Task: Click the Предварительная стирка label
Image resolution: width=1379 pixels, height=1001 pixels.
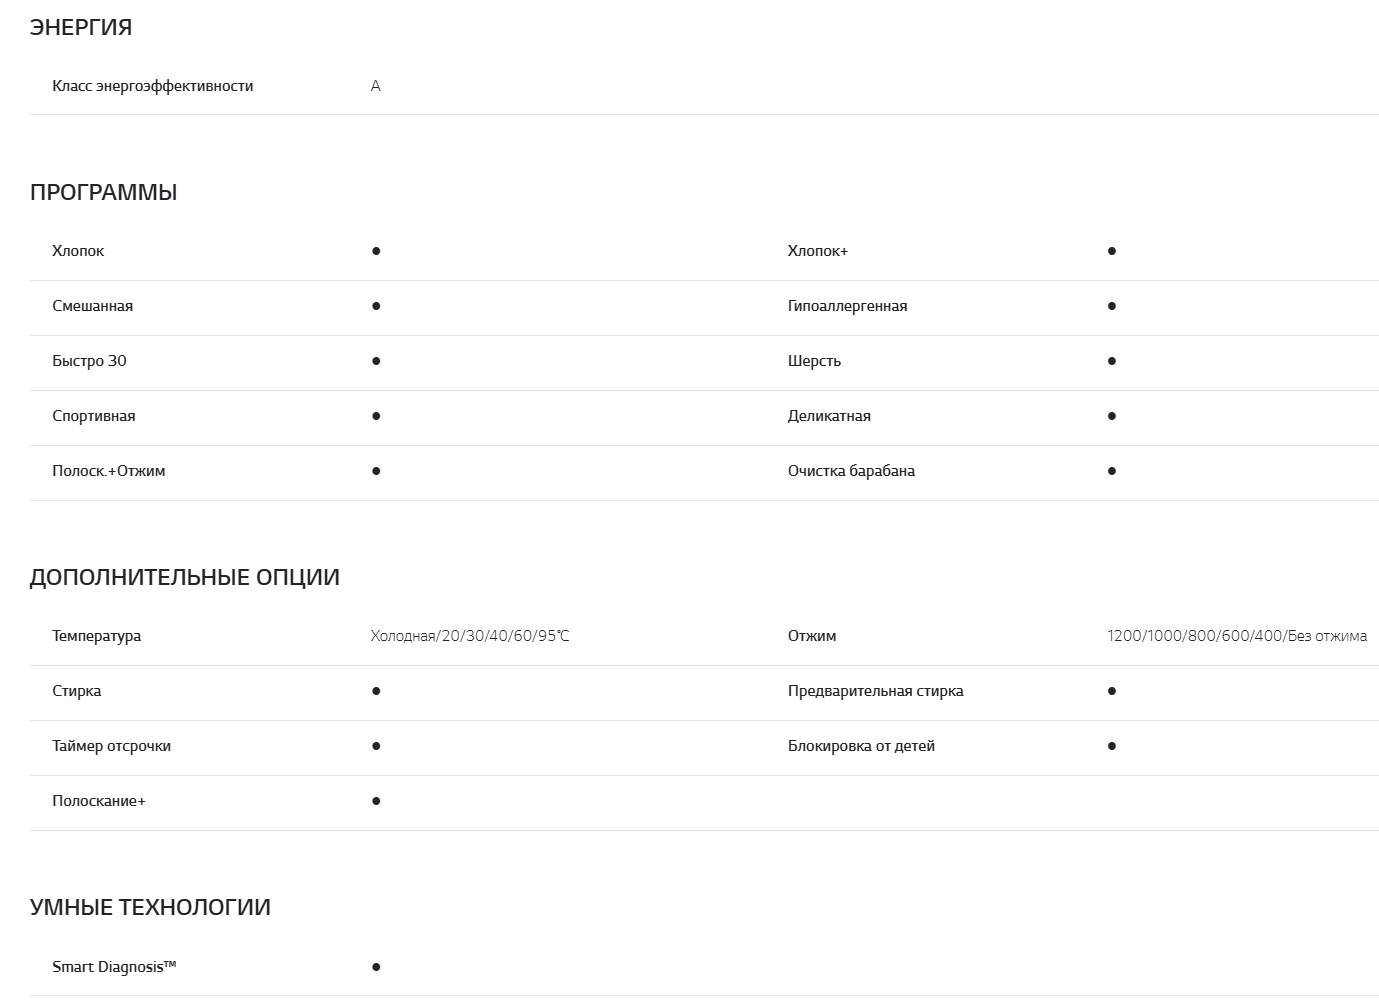Action: tap(875, 691)
